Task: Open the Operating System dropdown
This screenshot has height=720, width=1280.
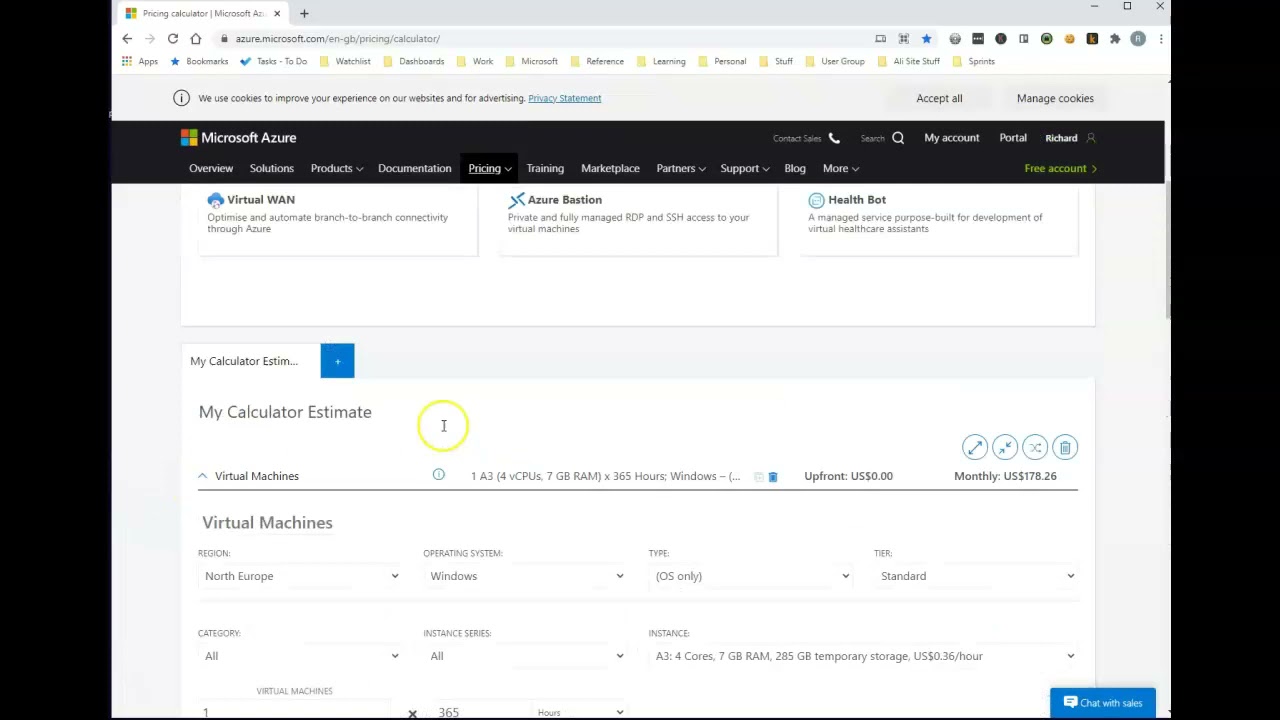Action: pyautogui.click(x=526, y=576)
